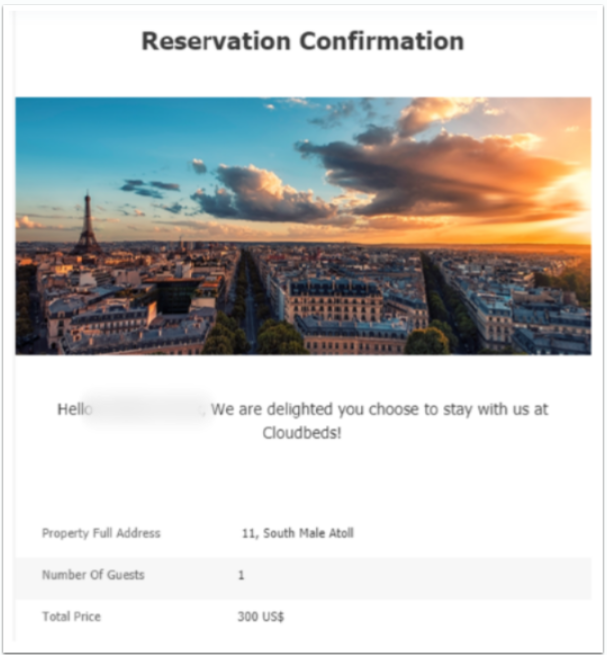The height and width of the screenshot is (655, 607).
Task: Click the Paris skyline banner image
Action: point(303,225)
